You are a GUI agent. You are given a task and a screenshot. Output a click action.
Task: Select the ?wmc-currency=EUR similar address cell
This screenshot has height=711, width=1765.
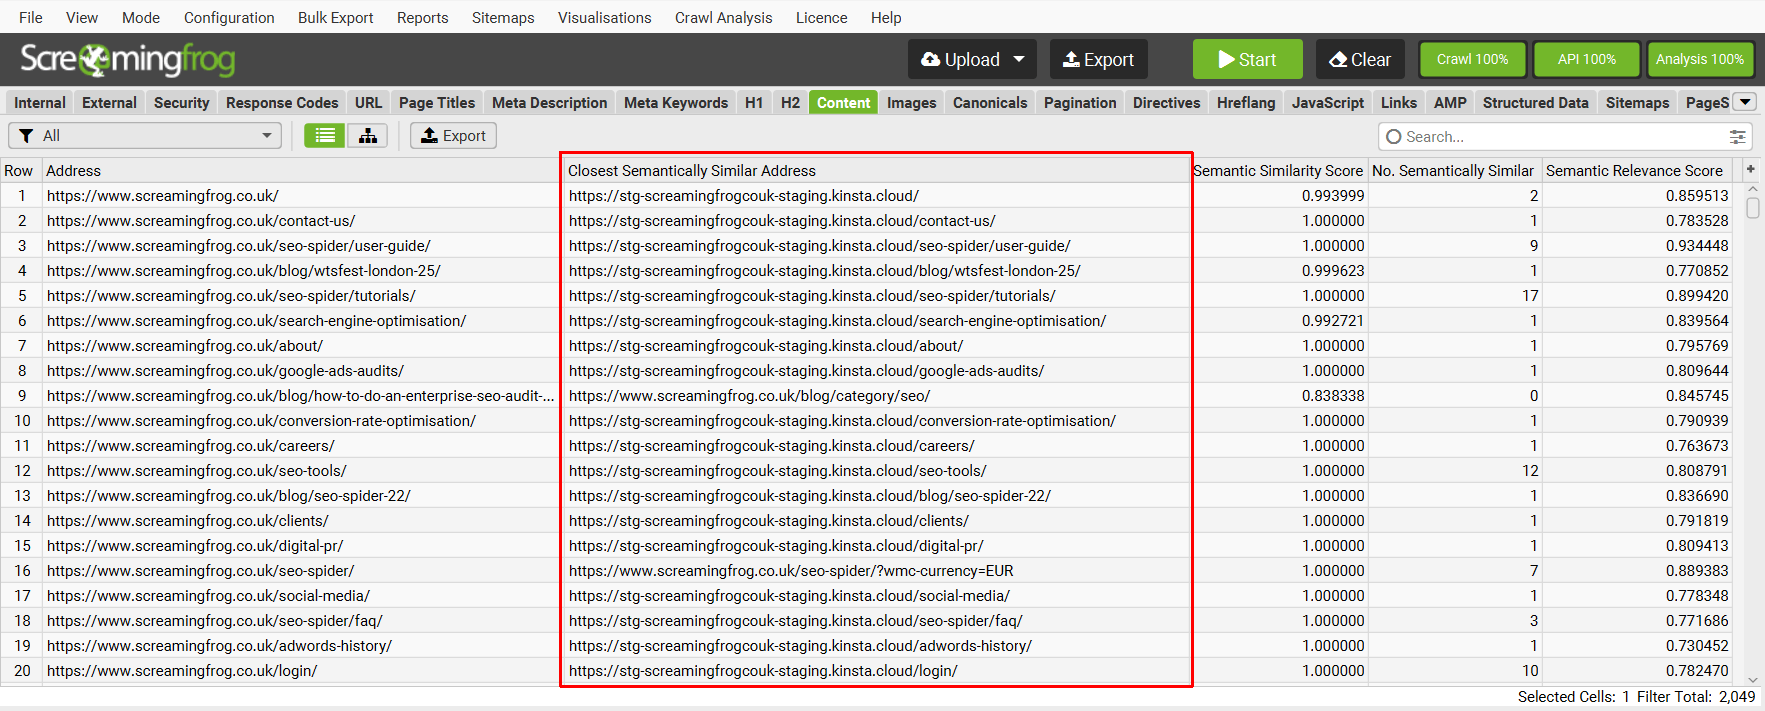(x=876, y=570)
